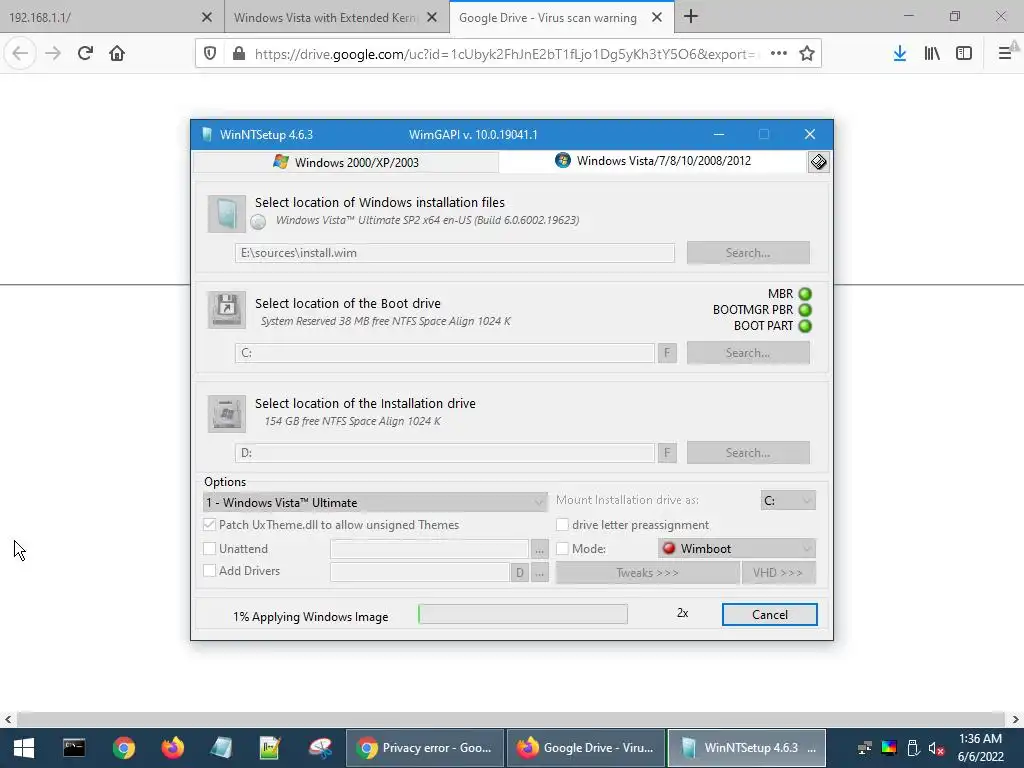
Task: Click the Firefox address bar URL
Action: (x=506, y=54)
